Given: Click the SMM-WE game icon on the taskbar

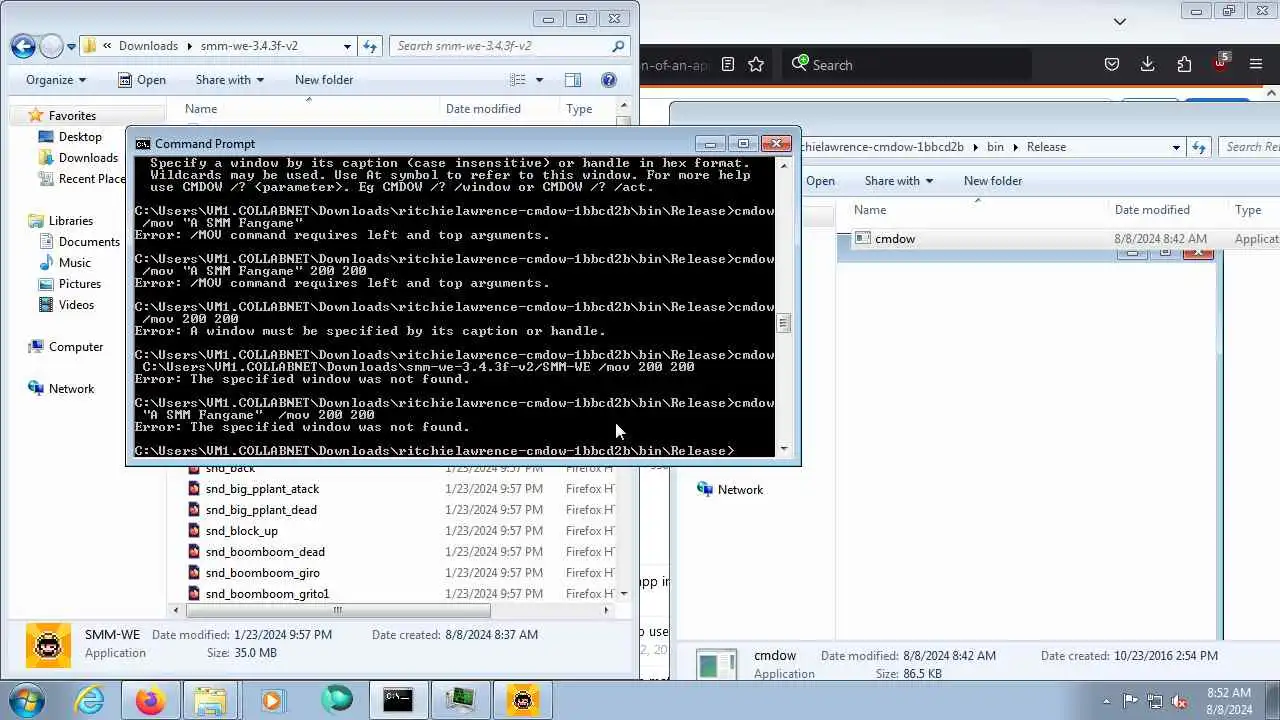Looking at the screenshot, I should (523, 700).
